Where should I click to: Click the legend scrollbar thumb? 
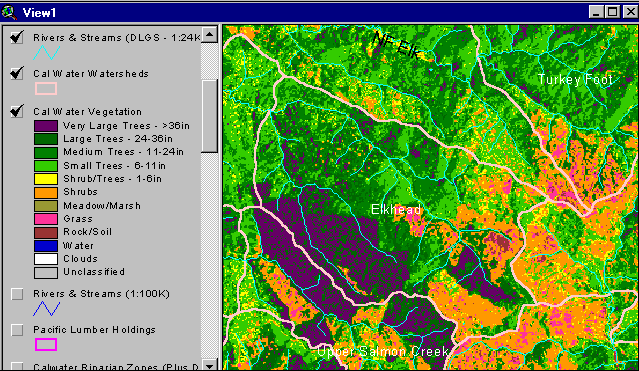pyautogui.click(x=209, y=116)
